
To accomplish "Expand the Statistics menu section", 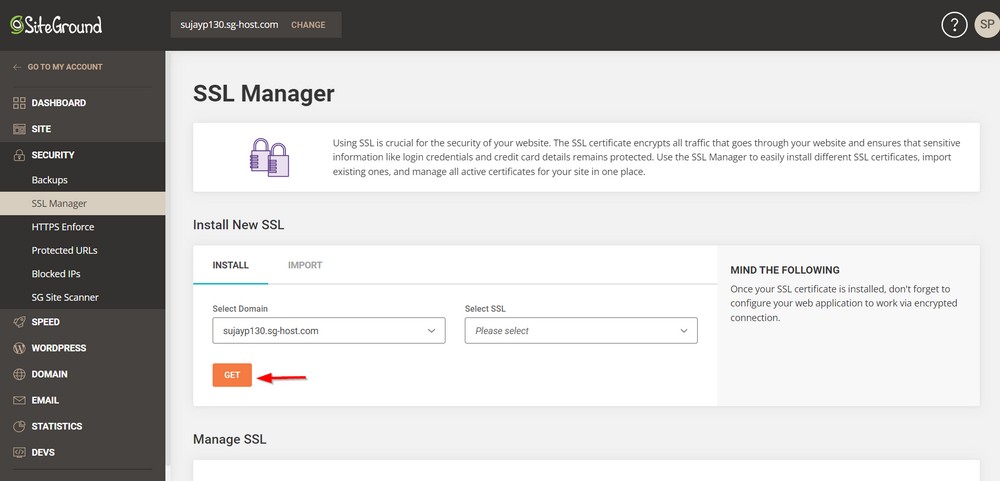I will (57, 426).
